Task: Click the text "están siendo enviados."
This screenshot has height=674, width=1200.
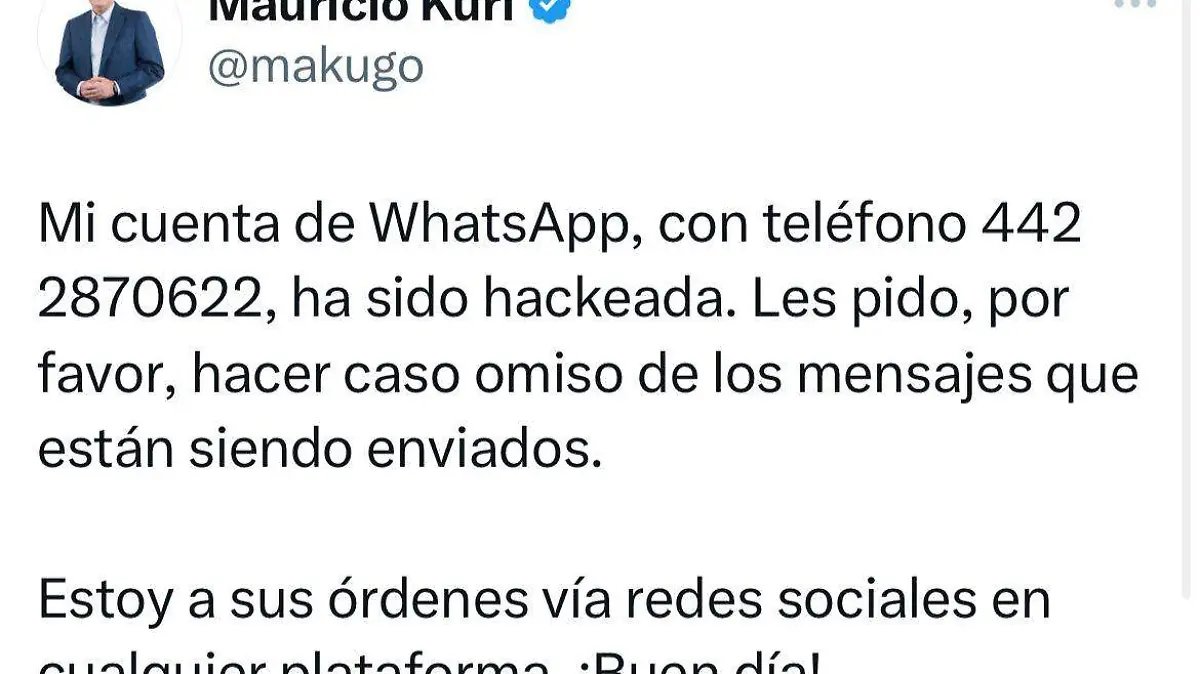Action: tap(320, 450)
